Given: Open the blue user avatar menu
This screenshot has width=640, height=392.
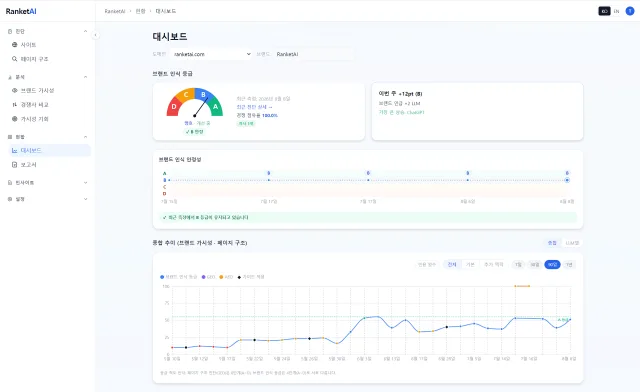Looking at the screenshot, I should pos(630,11).
